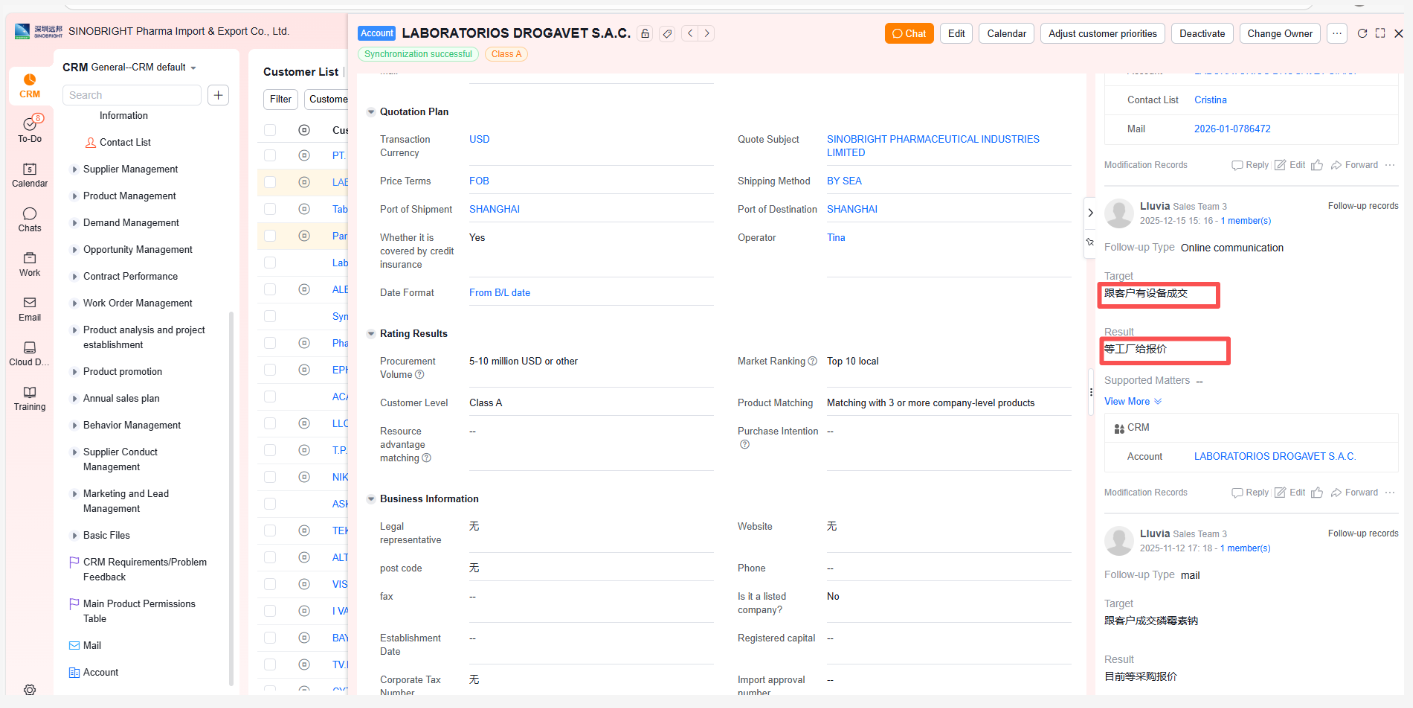
Task: Open the Calendar sidebar icon
Action: point(29,175)
